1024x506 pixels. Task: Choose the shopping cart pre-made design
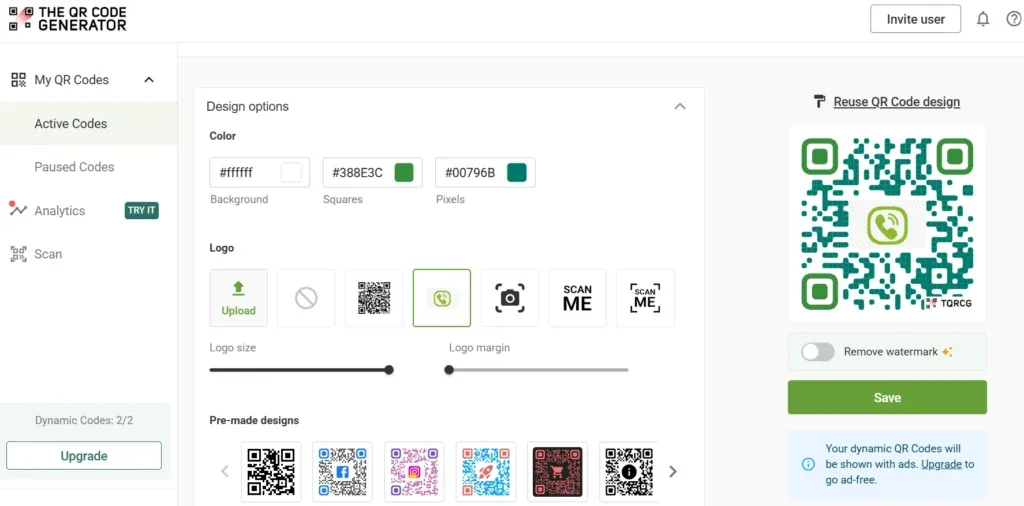pos(557,471)
